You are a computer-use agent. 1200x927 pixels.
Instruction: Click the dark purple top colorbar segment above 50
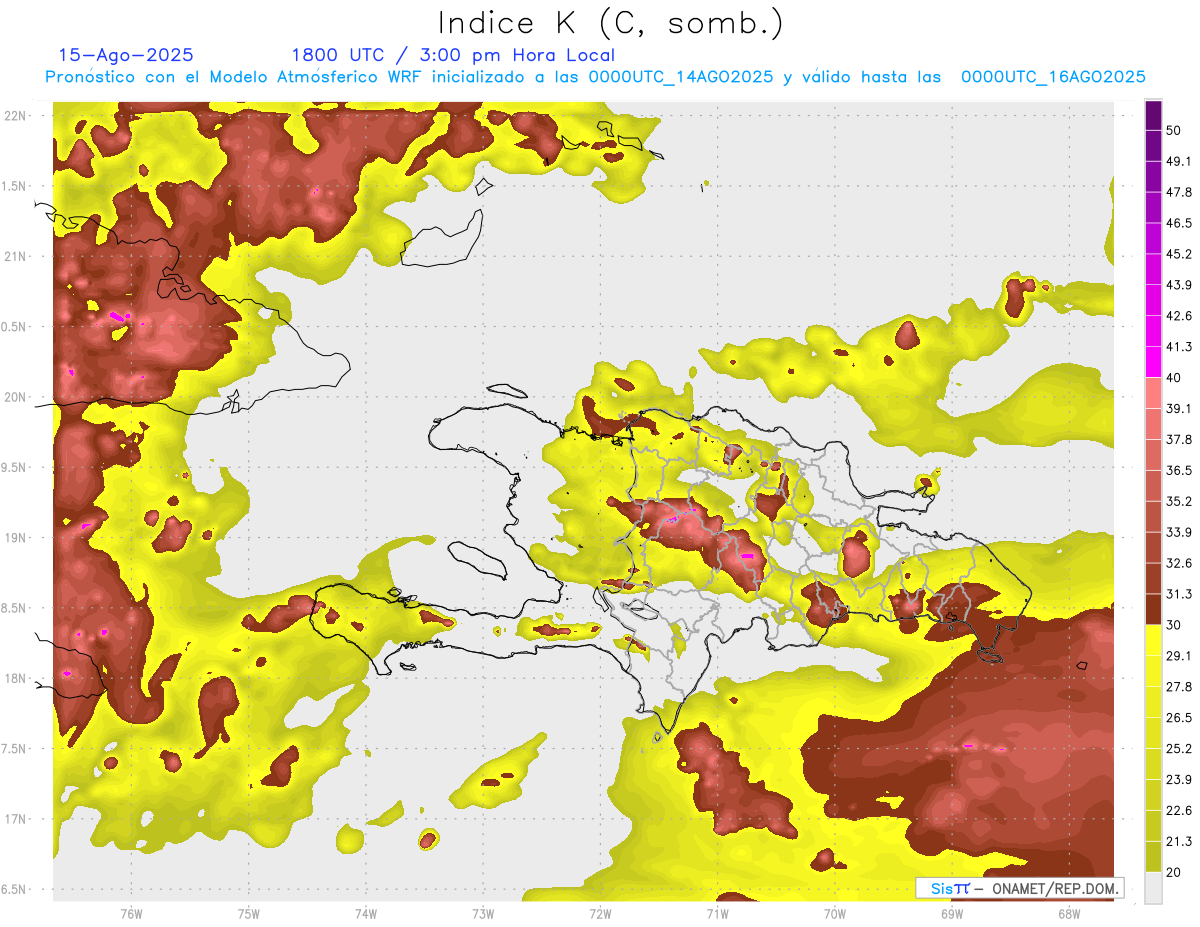point(1153,115)
